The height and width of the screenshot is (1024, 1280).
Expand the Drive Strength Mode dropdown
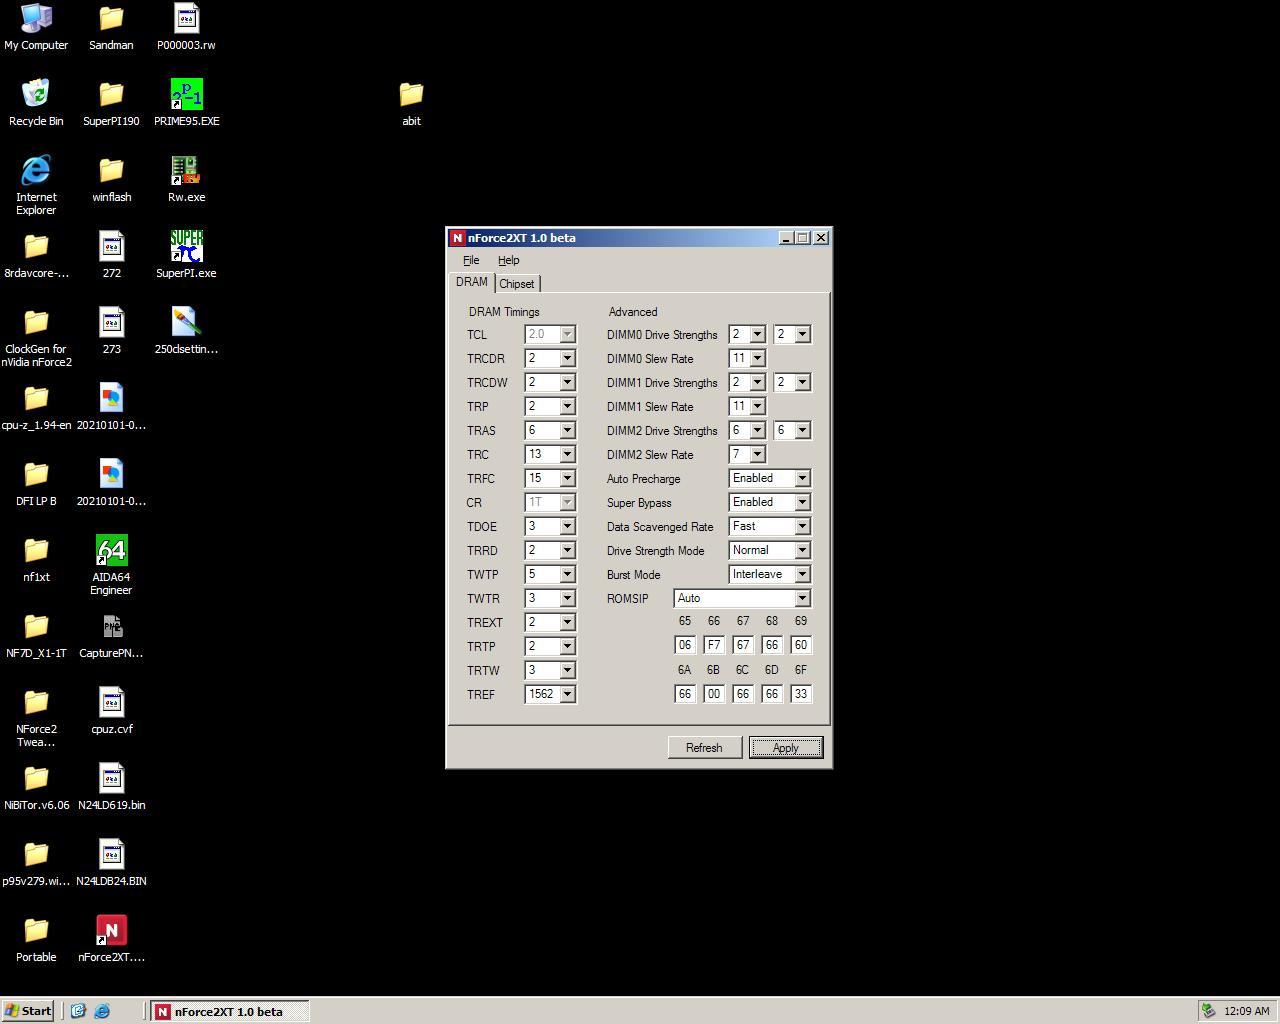click(802, 550)
